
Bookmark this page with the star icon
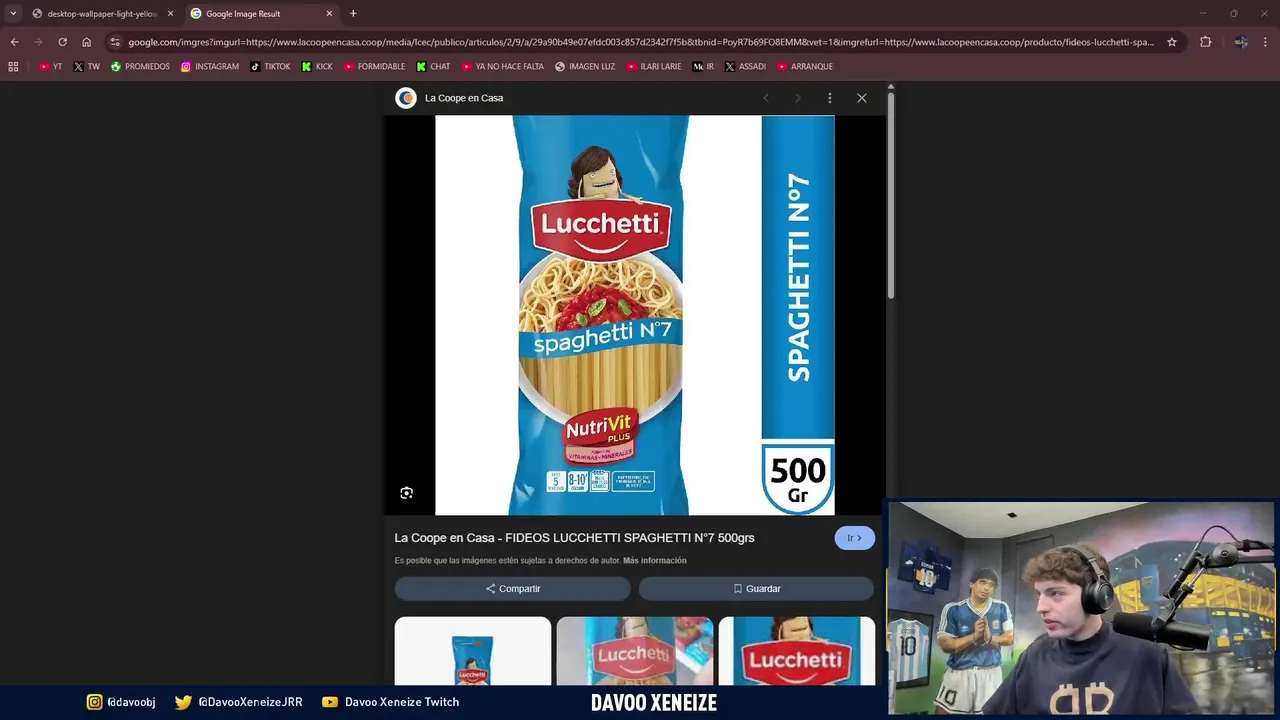coord(1172,42)
